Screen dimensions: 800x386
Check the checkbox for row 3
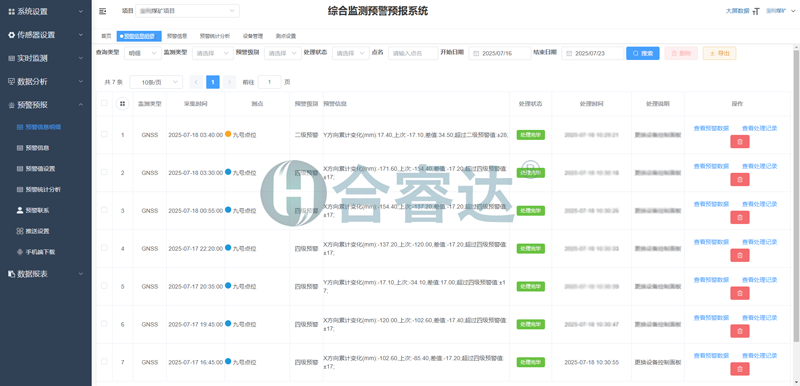click(104, 210)
